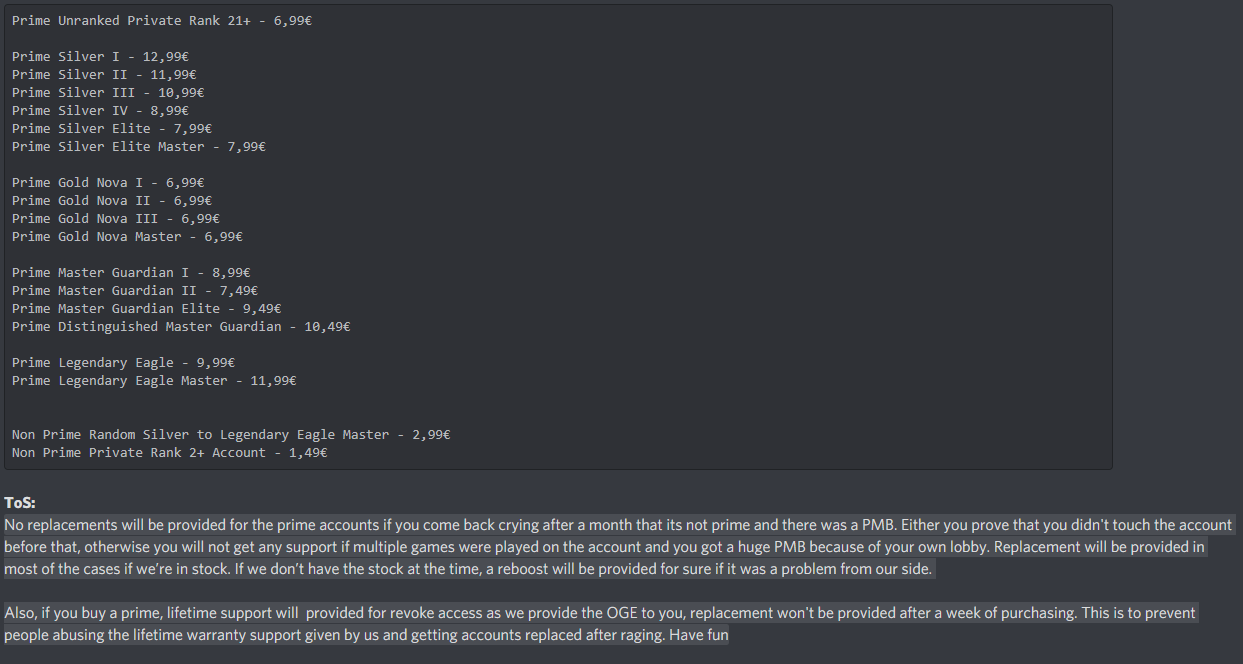Click Prime Gold Nova Master price
This screenshot has height=664, width=1243.
click(x=127, y=237)
